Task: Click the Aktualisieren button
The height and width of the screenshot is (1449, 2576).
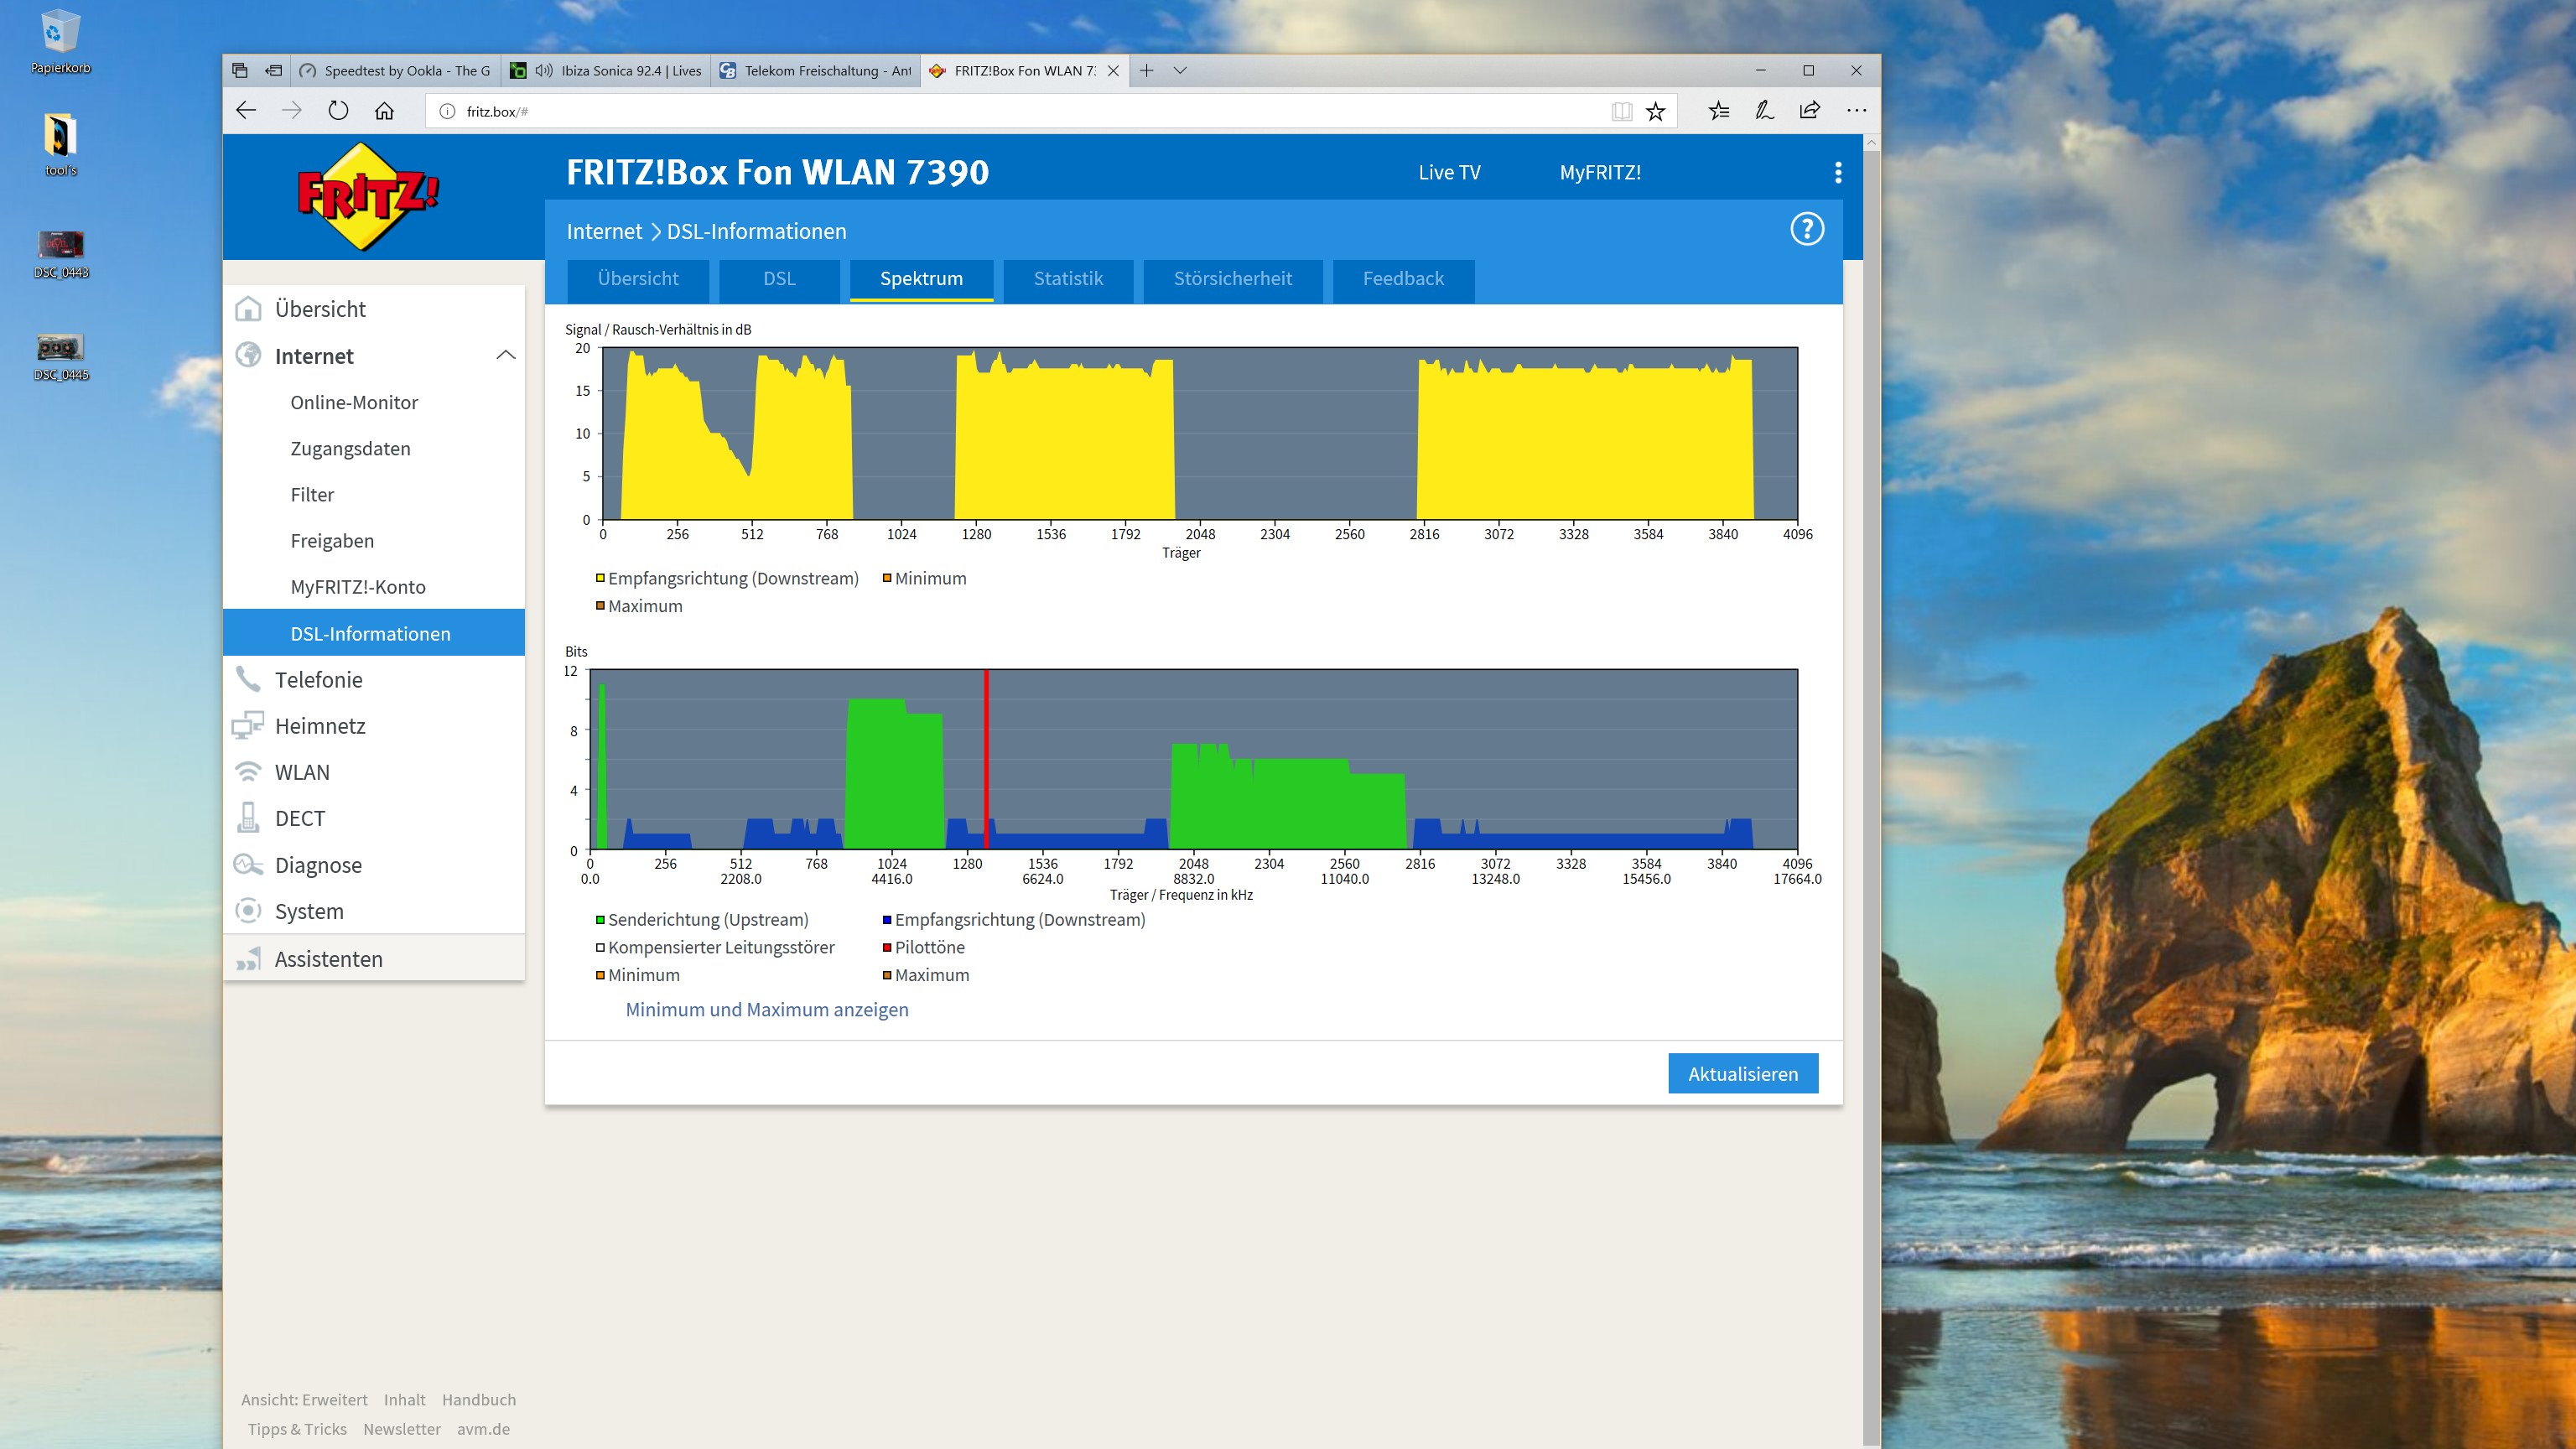Action: point(1742,1073)
